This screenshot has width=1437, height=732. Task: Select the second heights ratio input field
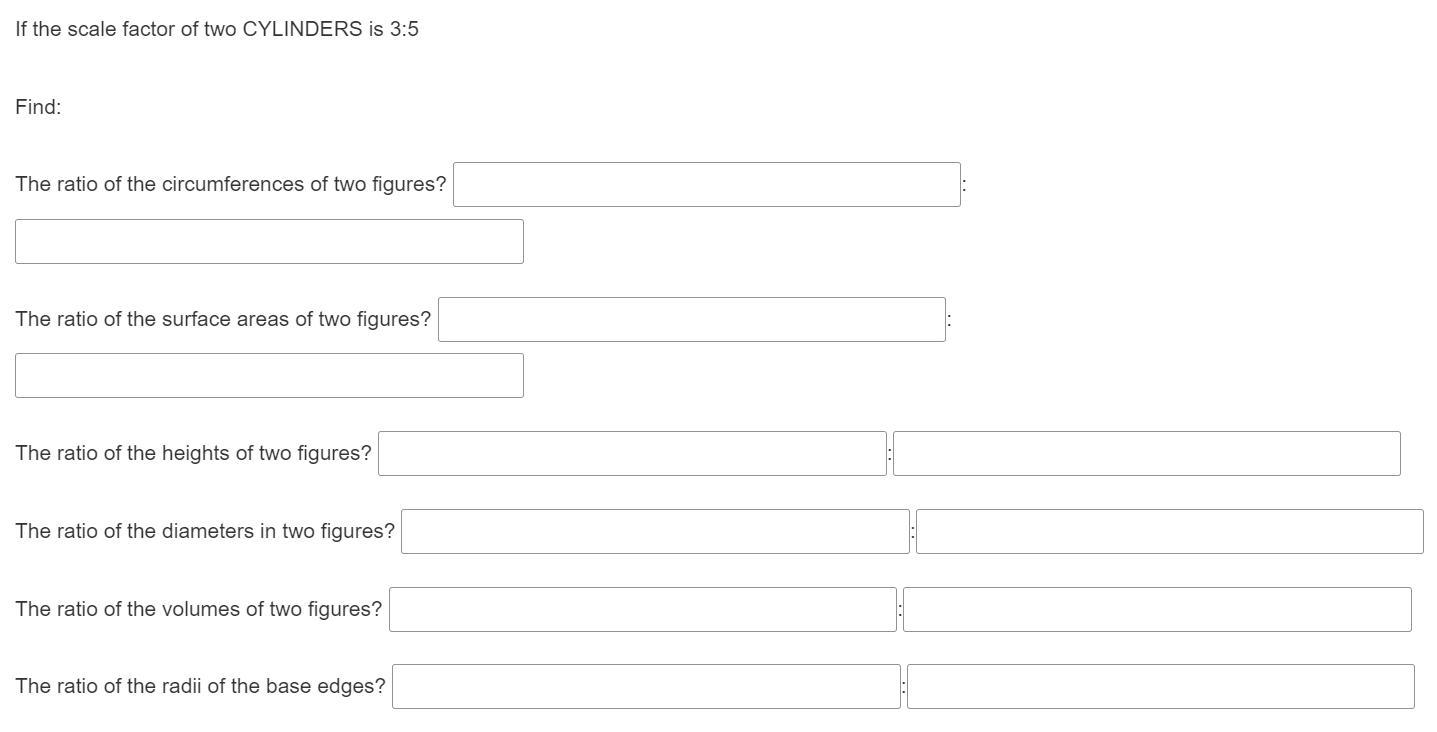[1146, 454]
